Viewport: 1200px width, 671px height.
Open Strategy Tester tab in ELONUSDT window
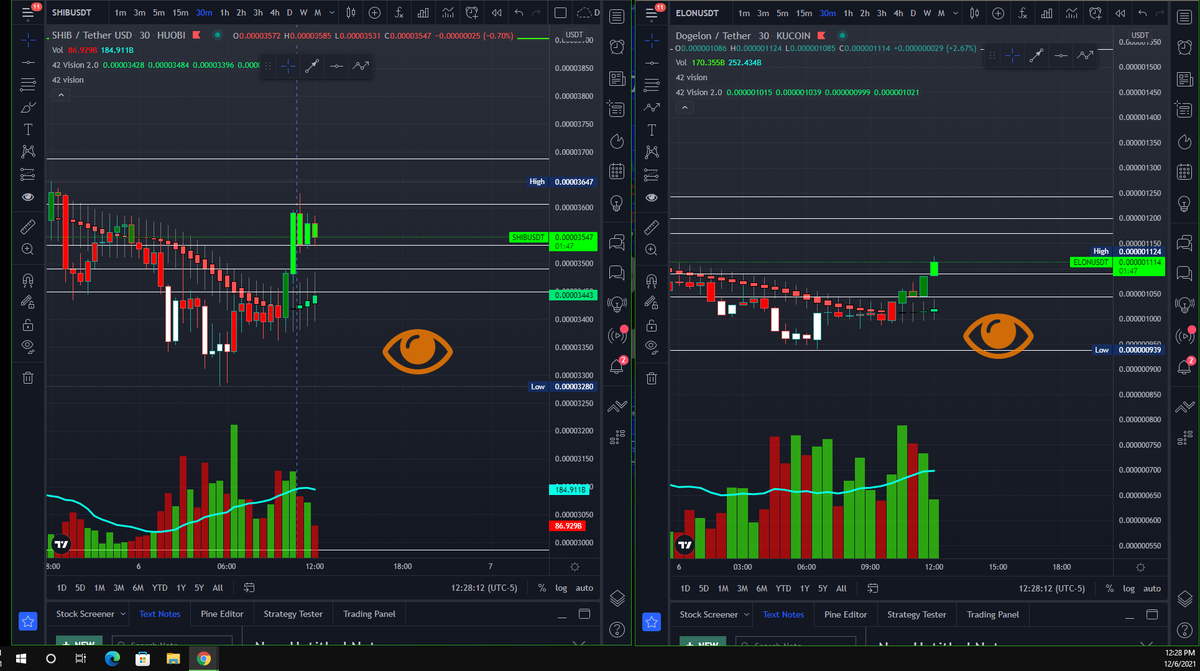(917, 614)
